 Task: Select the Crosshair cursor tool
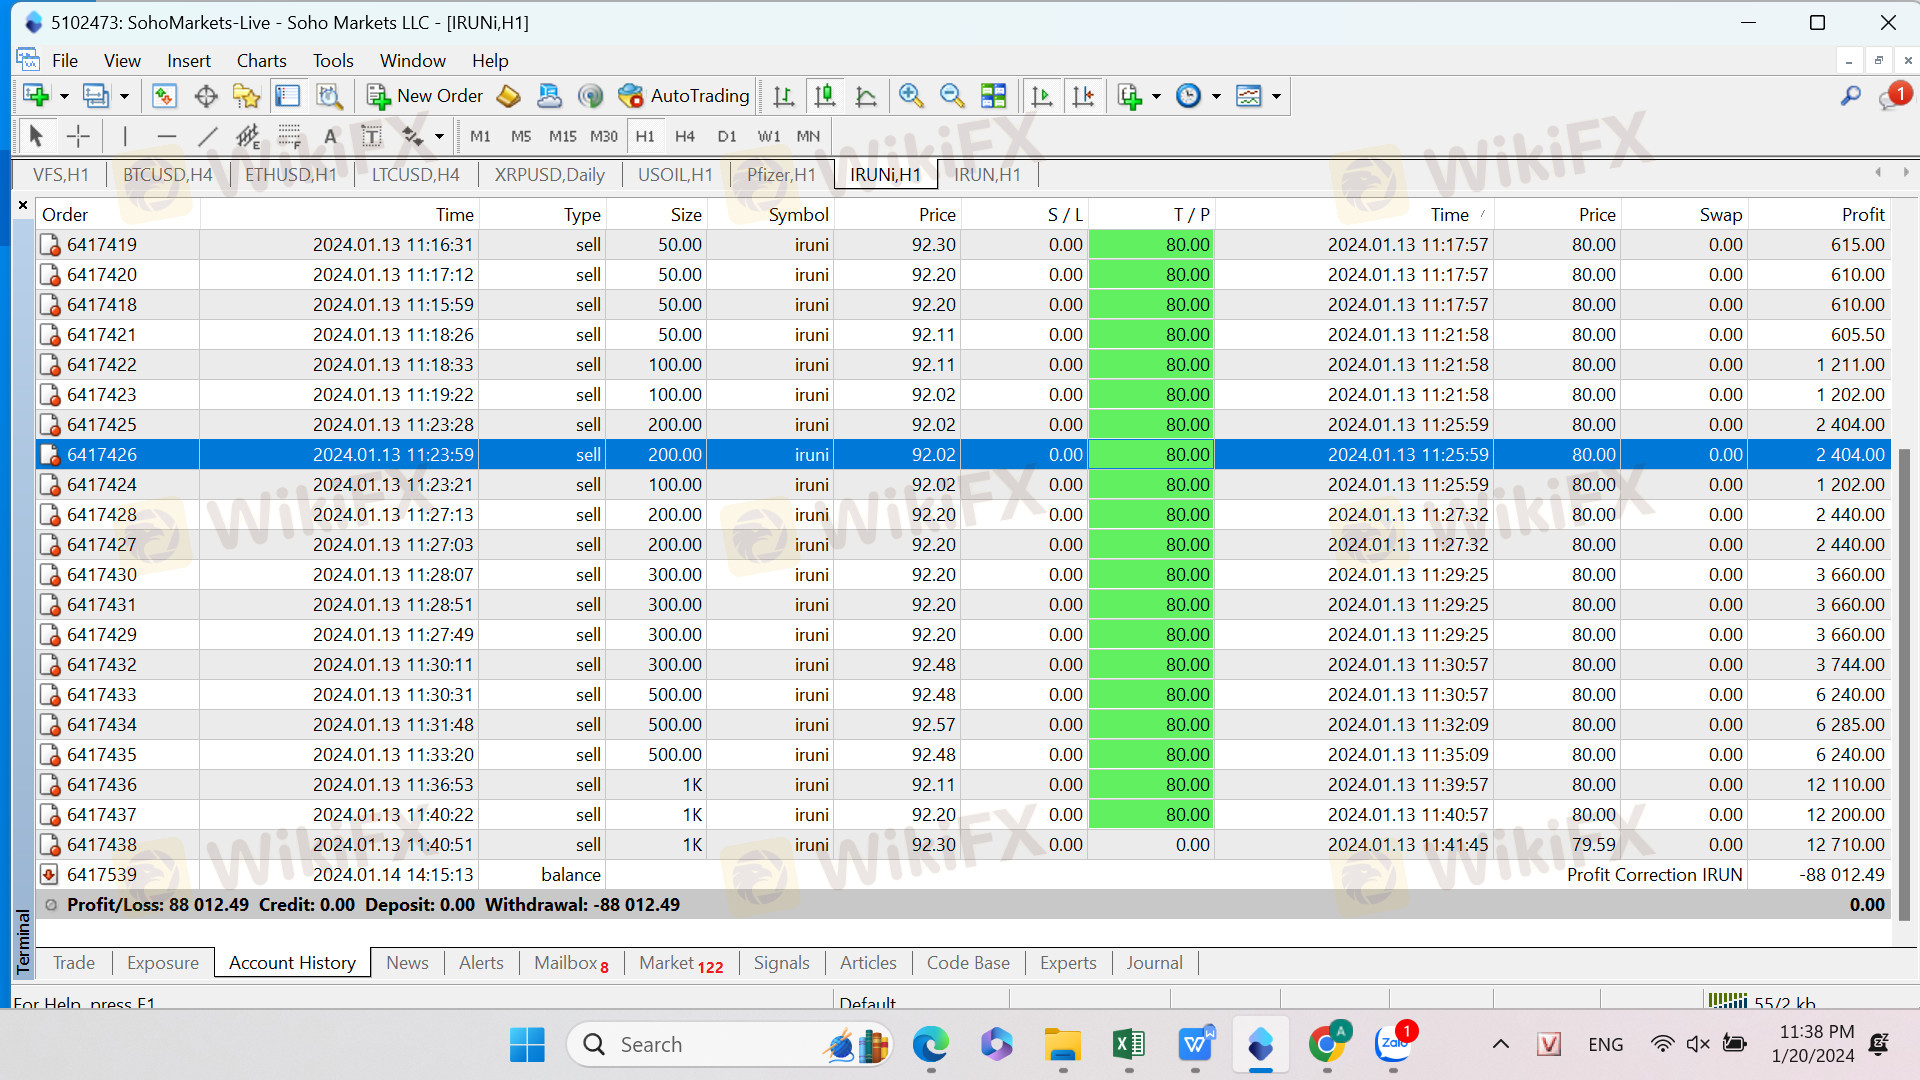click(x=78, y=136)
